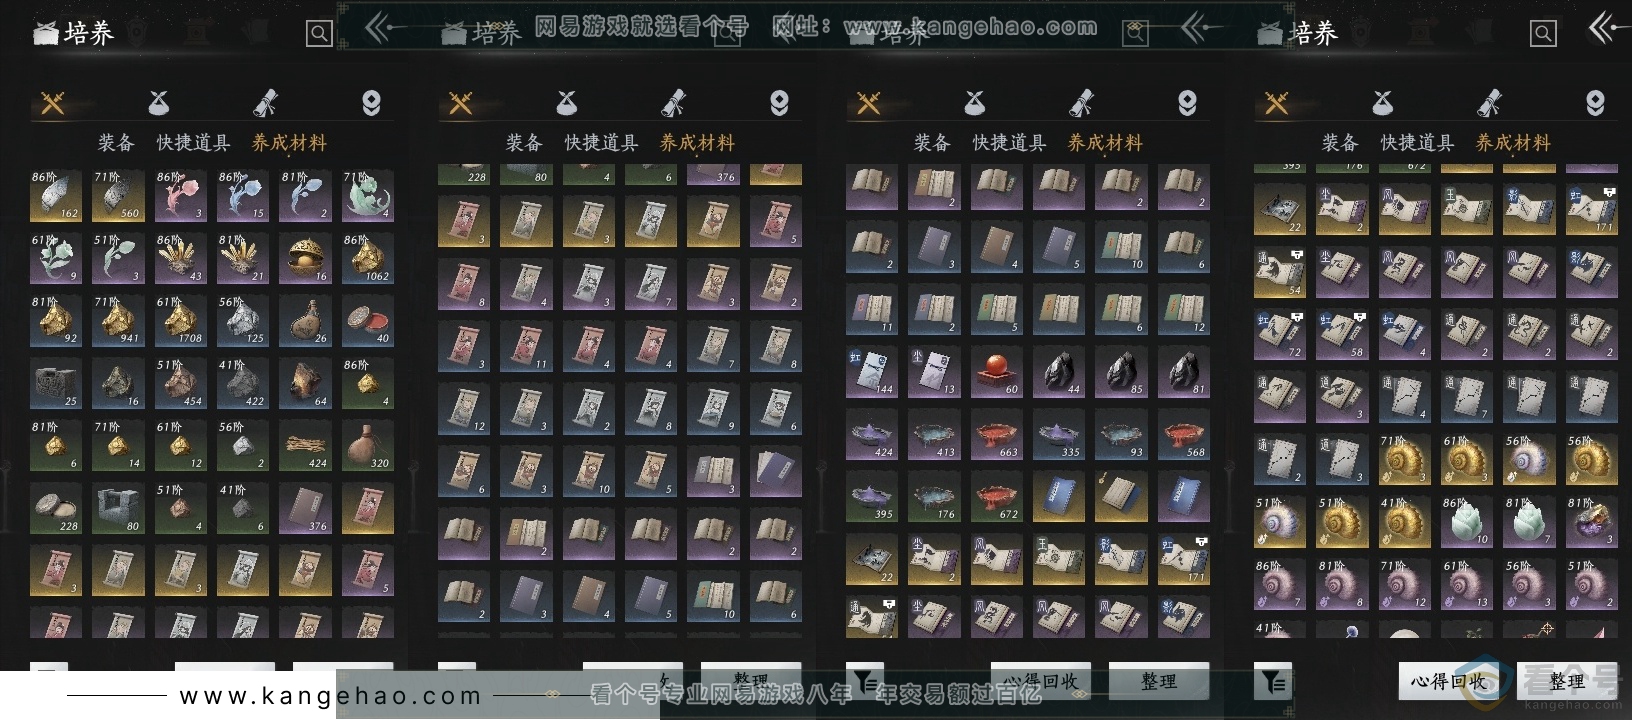This screenshot has width=1632, height=720.
Task: Select 71阶 whetstone with count 560
Action: (118, 195)
